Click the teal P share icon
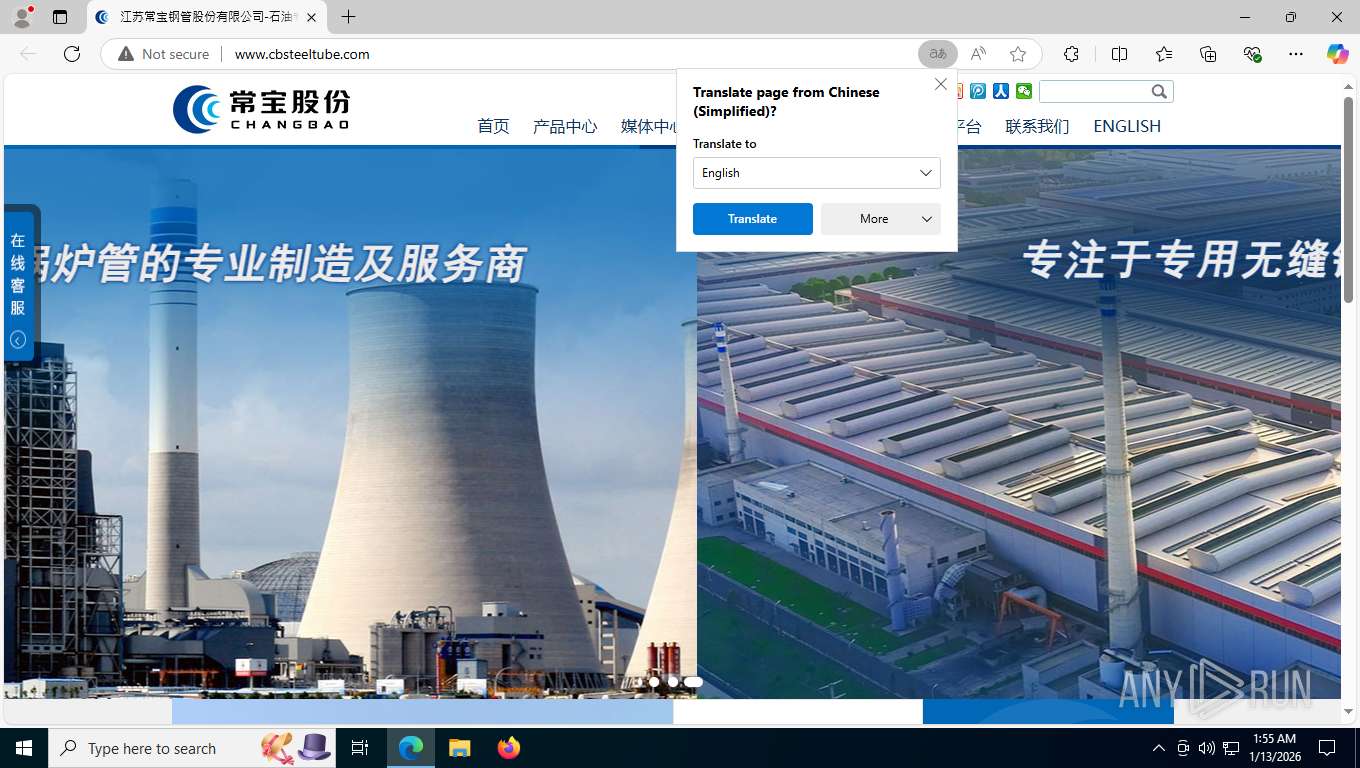This screenshot has height=768, width=1360. click(x=978, y=91)
